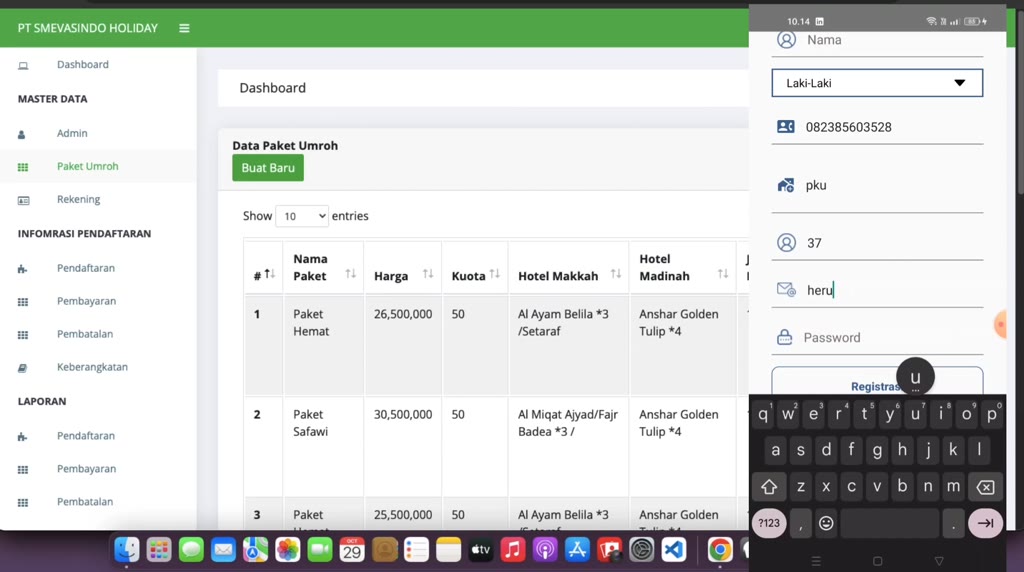Sort table by Harga column
The height and width of the screenshot is (572, 1024).
coord(403,276)
